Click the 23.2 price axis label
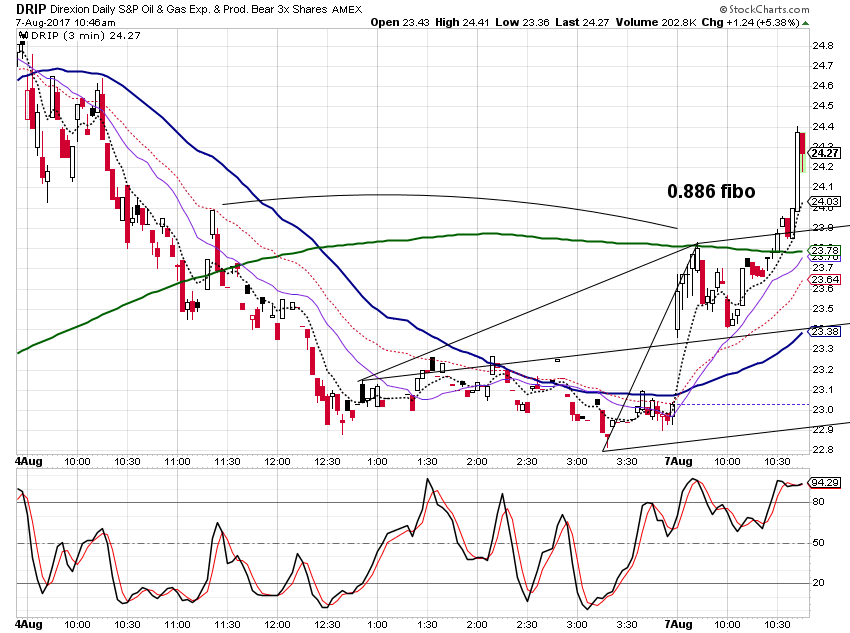Image resolution: width=850 pixels, height=633 pixels. click(823, 370)
